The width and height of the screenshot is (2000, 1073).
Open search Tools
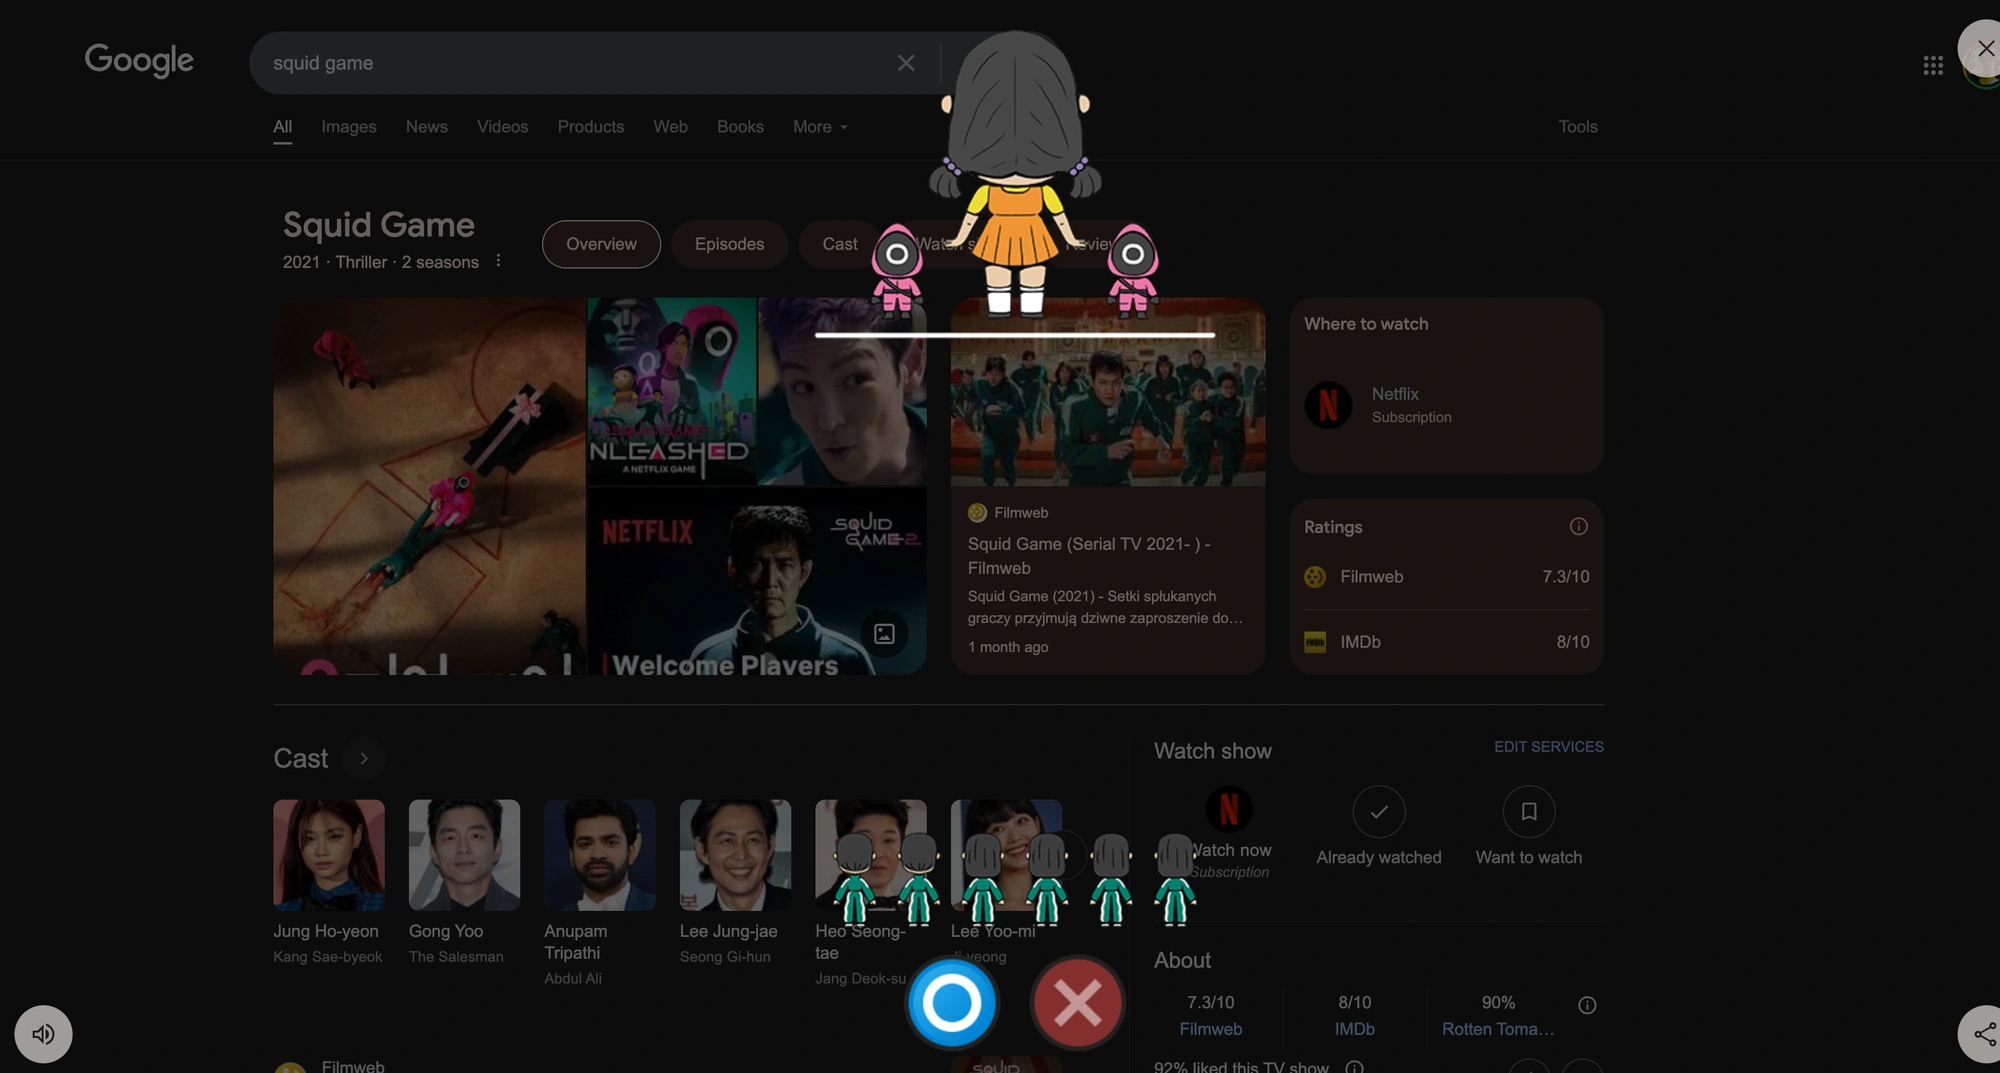point(1578,127)
